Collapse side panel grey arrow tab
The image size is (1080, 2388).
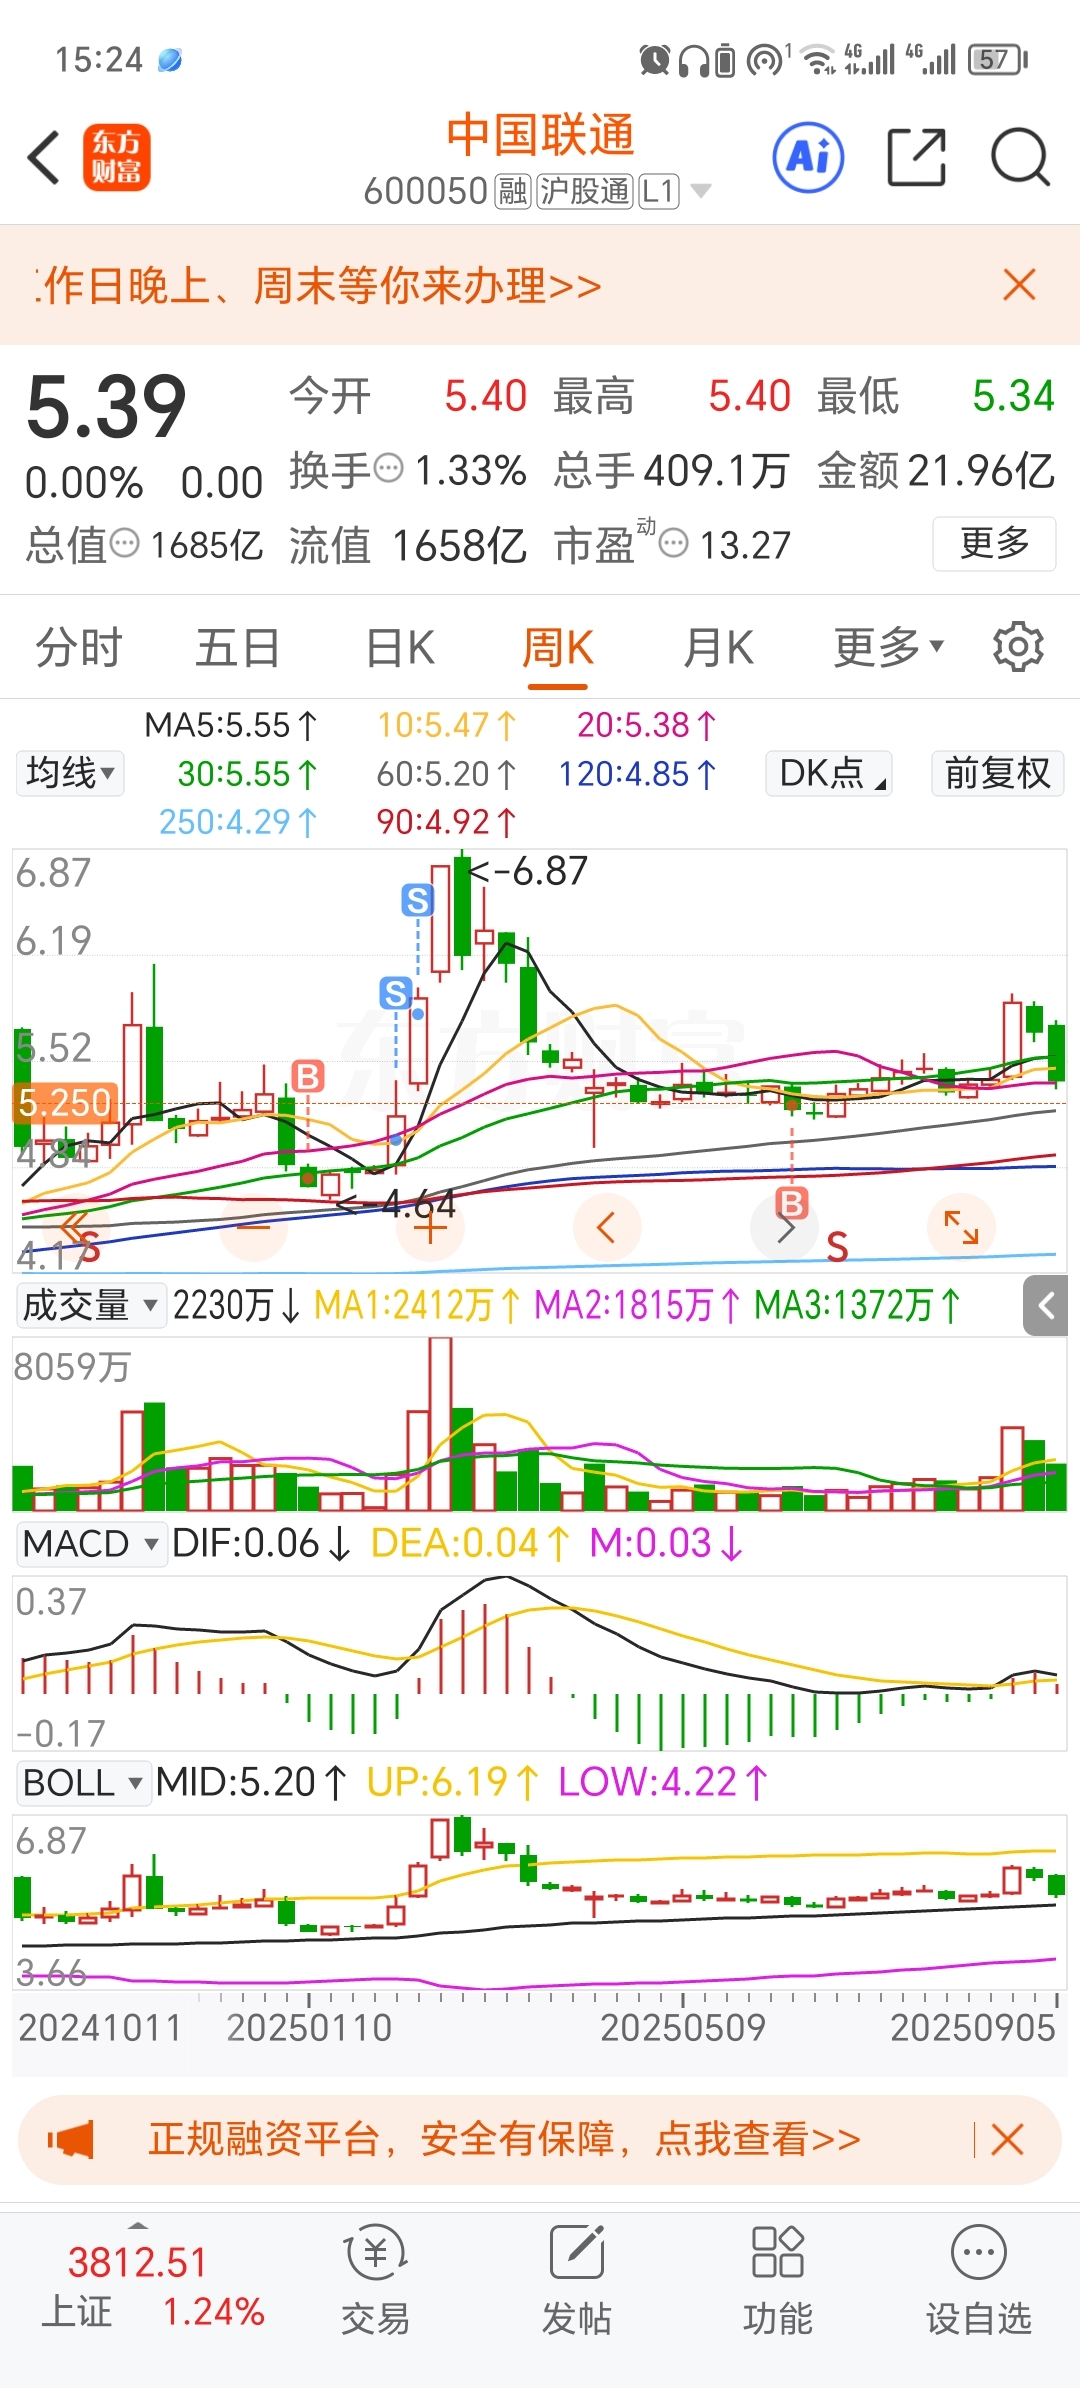1046,1306
